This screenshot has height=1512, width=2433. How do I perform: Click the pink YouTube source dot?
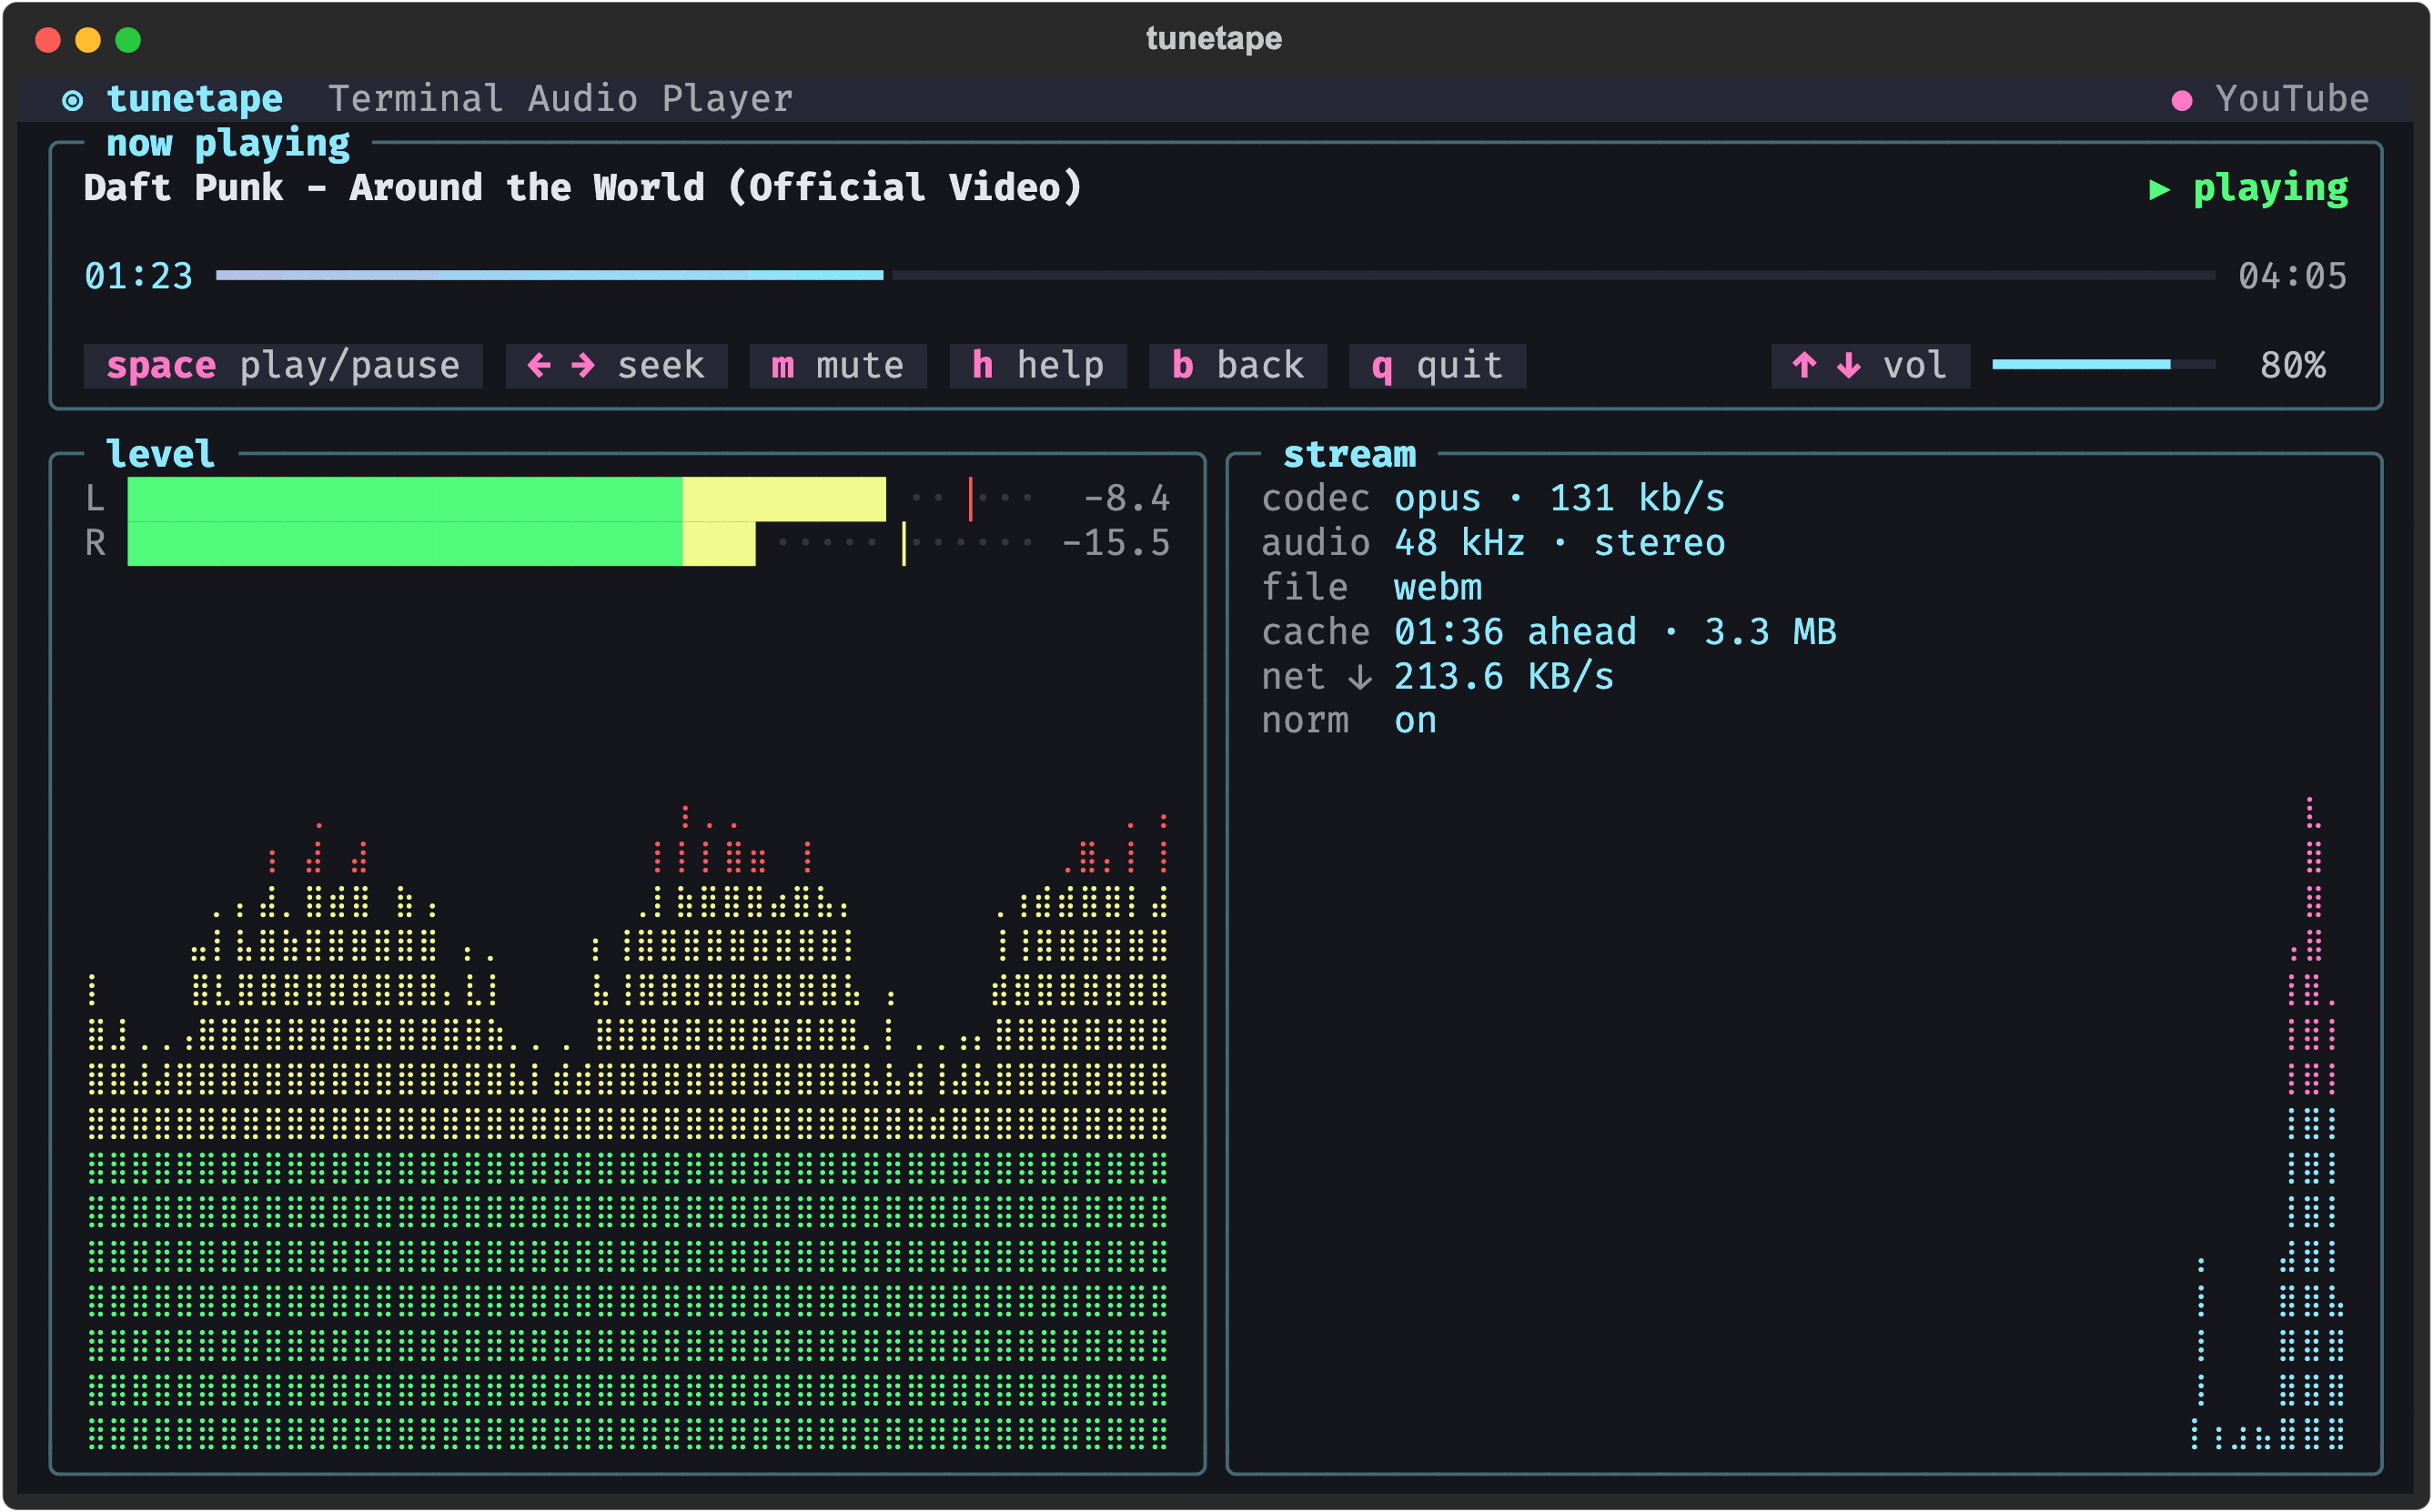click(2182, 100)
